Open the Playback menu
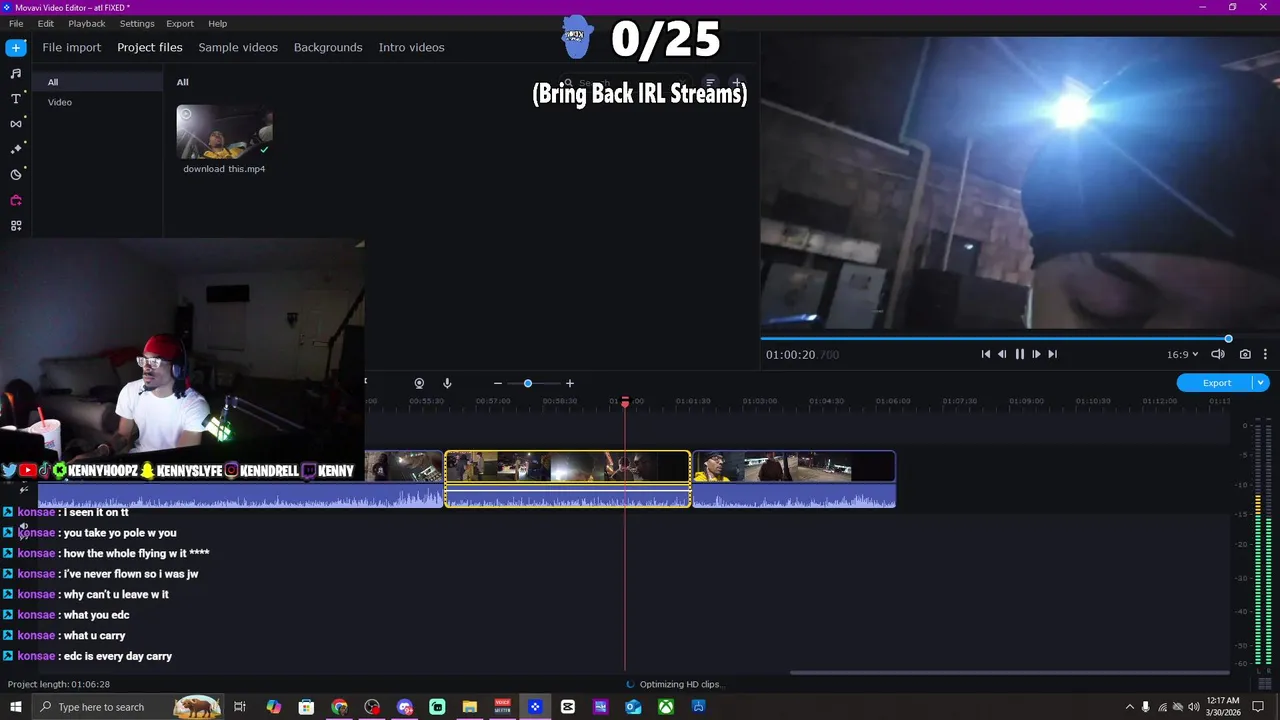This screenshot has height=720, width=1280. coord(87,23)
